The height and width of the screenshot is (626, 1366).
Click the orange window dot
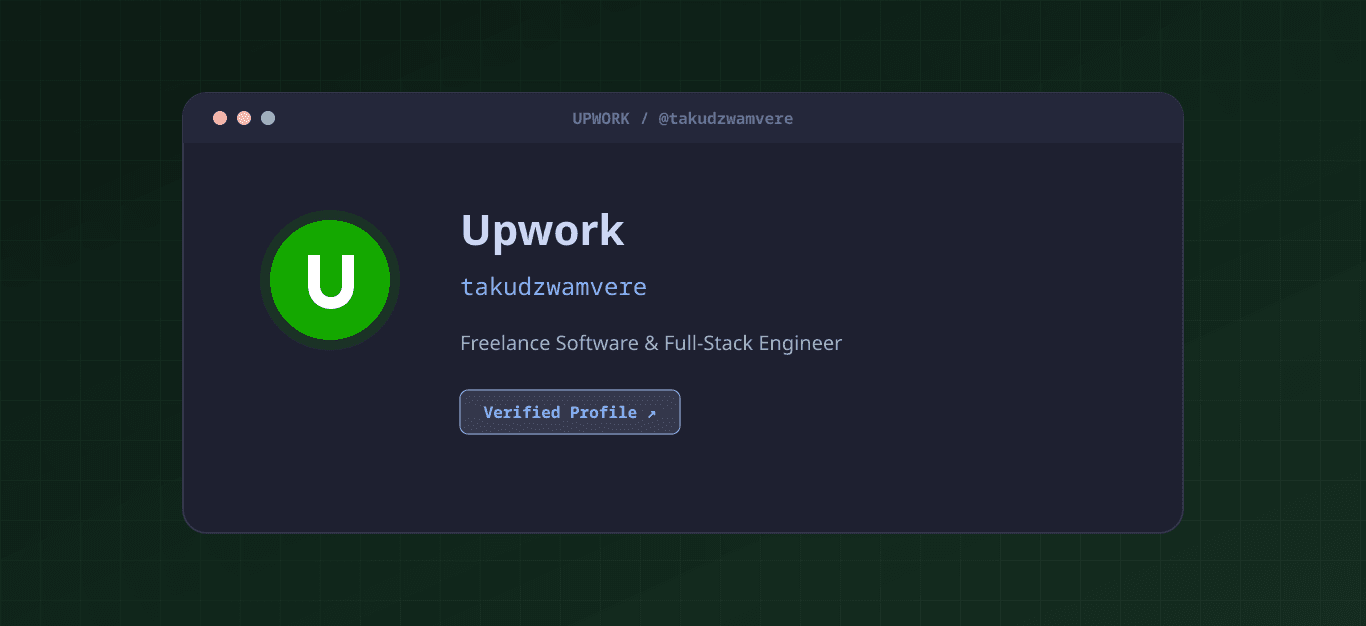click(x=244, y=118)
